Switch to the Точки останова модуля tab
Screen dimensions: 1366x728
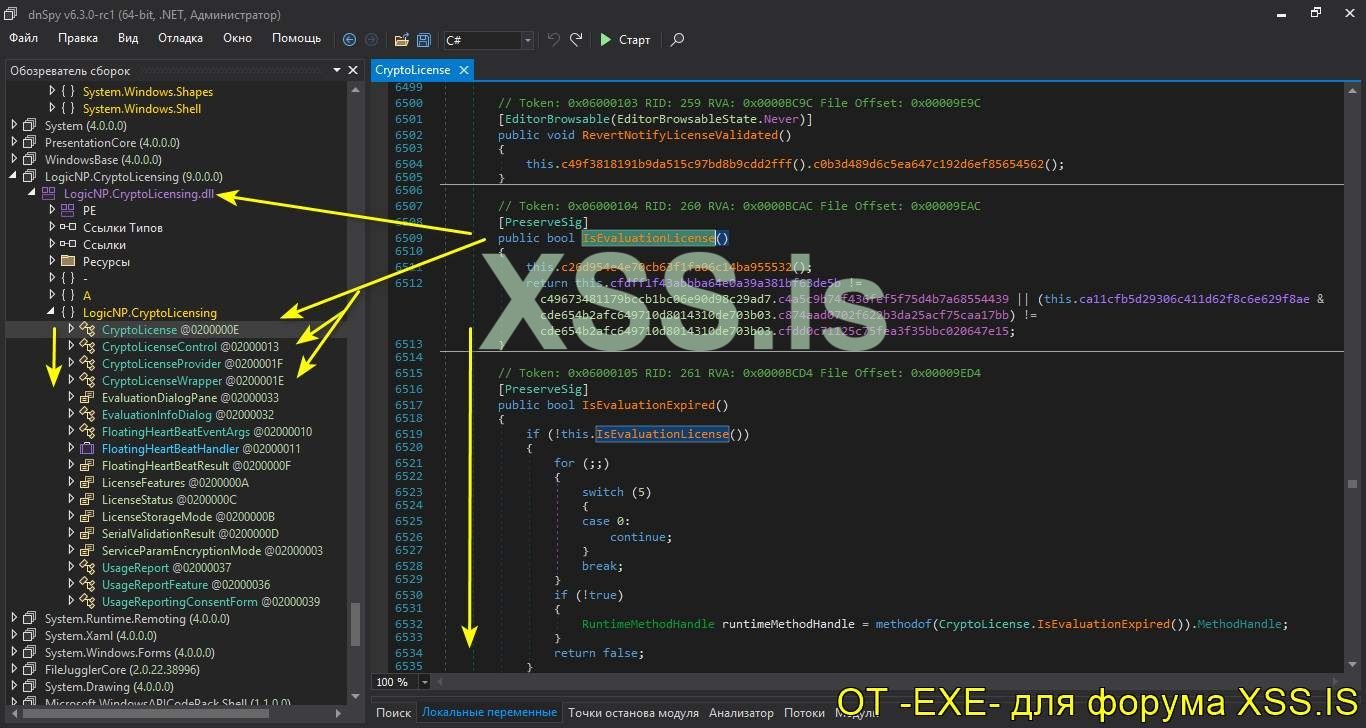tap(633, 713)
